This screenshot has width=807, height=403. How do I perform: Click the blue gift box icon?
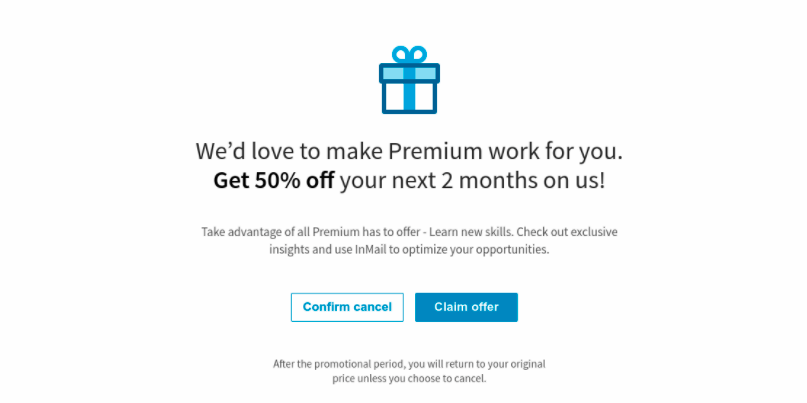pyautogui.click(x=409, y=80)
